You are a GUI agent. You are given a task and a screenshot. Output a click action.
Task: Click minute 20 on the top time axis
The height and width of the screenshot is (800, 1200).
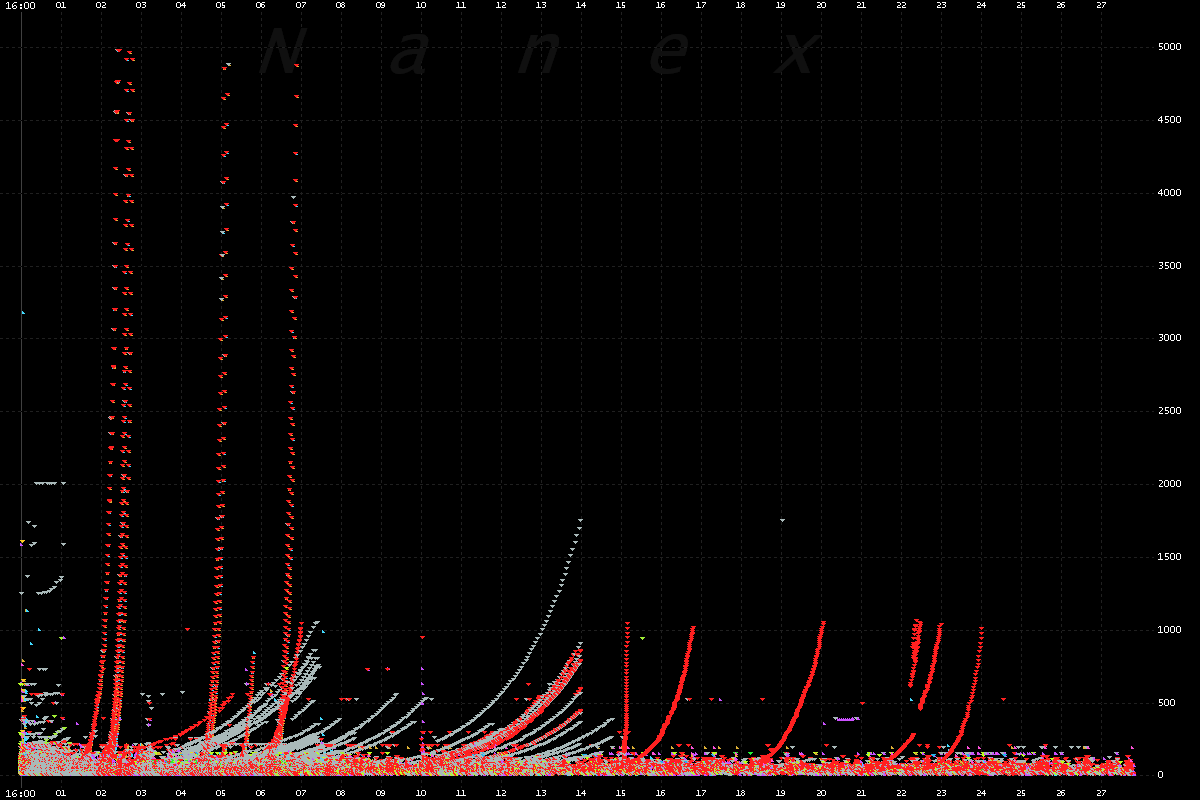(x=821, y=5)
